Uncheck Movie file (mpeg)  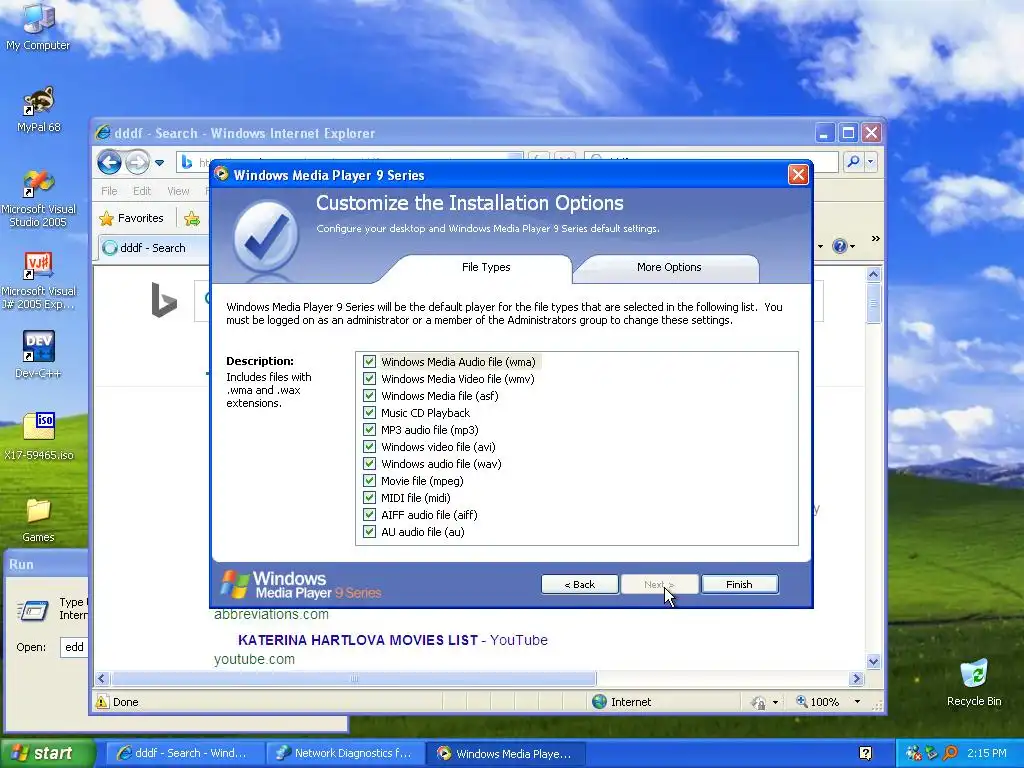pos(369,481)
